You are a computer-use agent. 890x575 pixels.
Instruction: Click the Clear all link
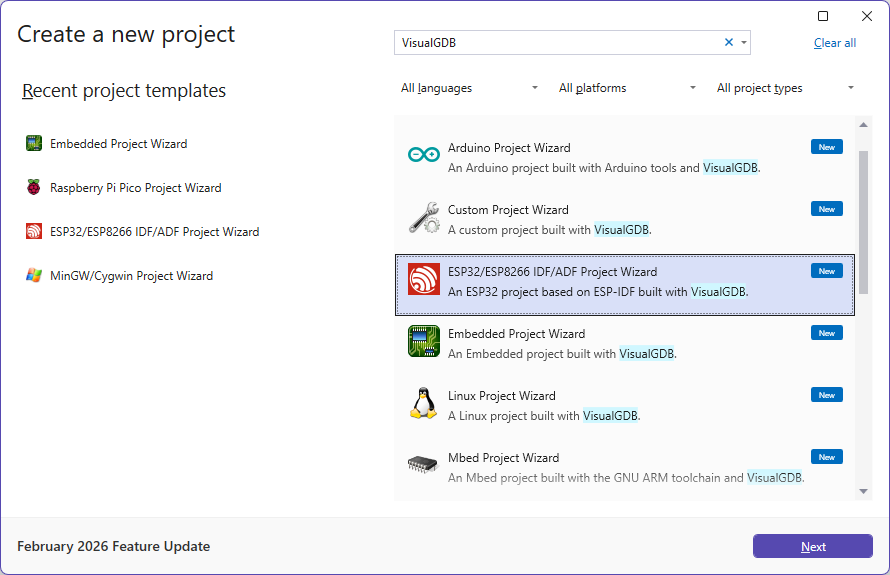pyautogui.click(x=834, y=43)
